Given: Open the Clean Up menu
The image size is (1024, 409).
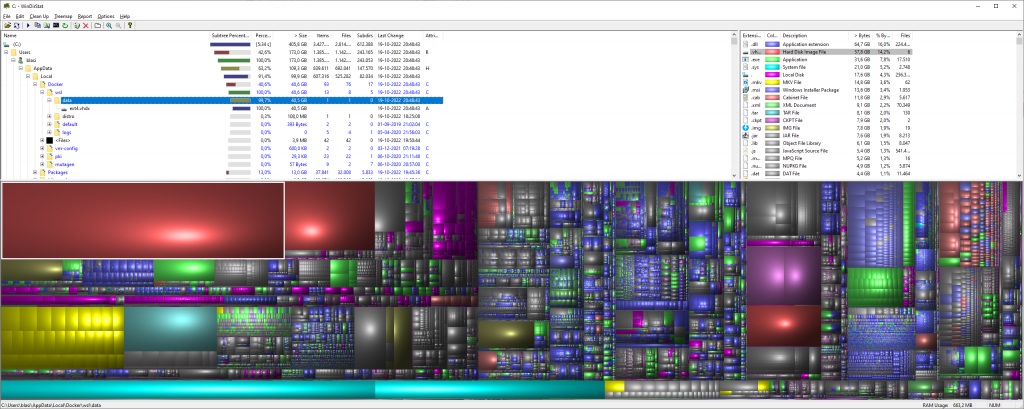Looking at the screenshot, I should (37, 16).
